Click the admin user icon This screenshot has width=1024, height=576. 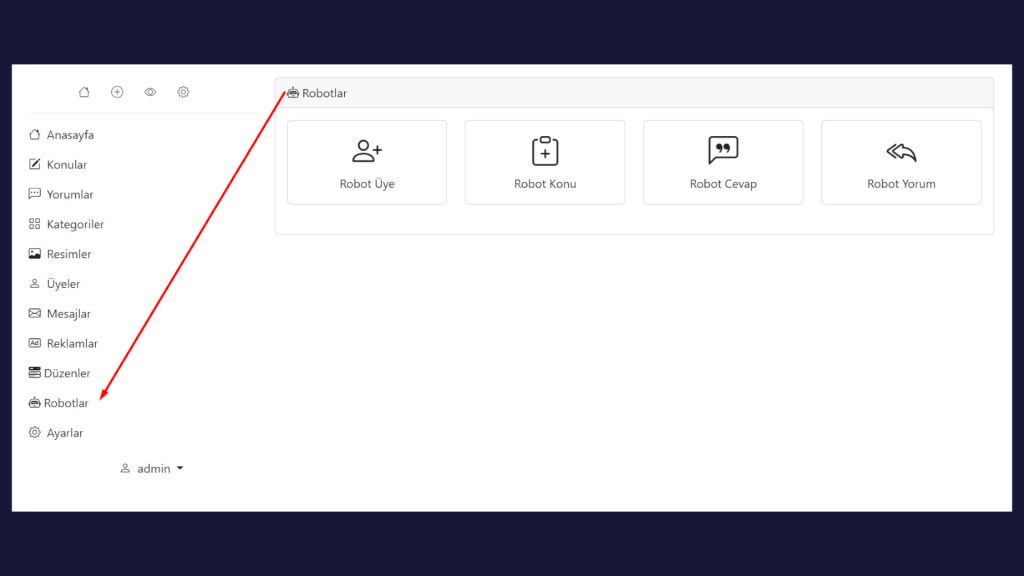pos(125,468)
